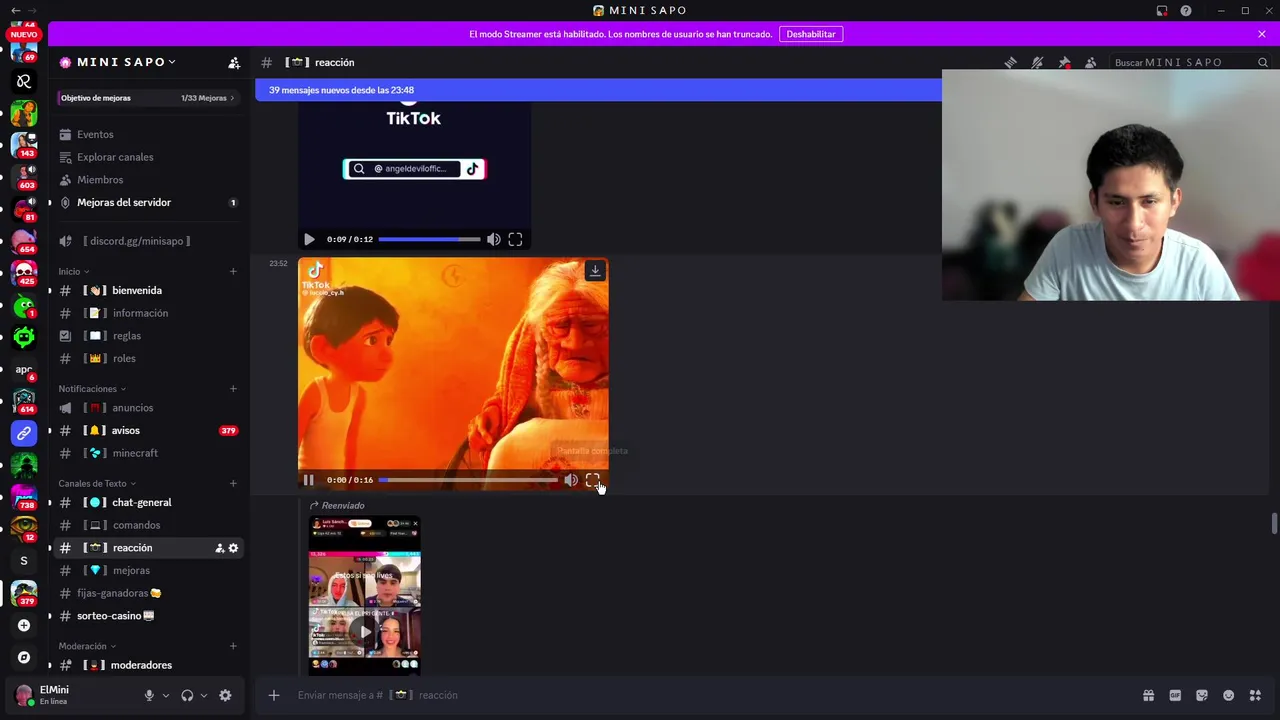Open the threads icon in the channel header
Screen dimensions: 1280x720
point(1011,62)
